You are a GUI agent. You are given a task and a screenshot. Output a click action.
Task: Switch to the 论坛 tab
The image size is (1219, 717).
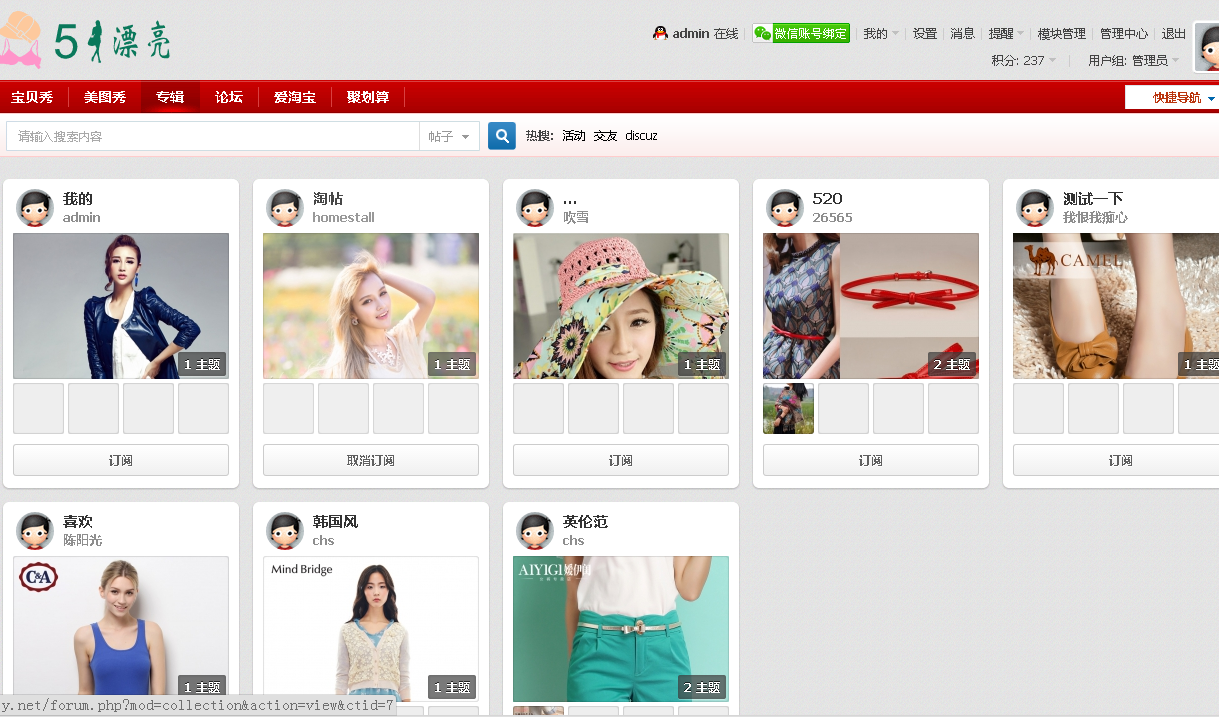229,97
